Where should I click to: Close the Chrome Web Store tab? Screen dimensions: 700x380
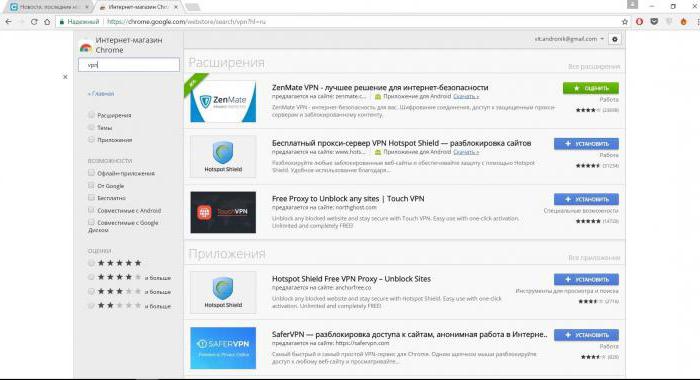176,7
